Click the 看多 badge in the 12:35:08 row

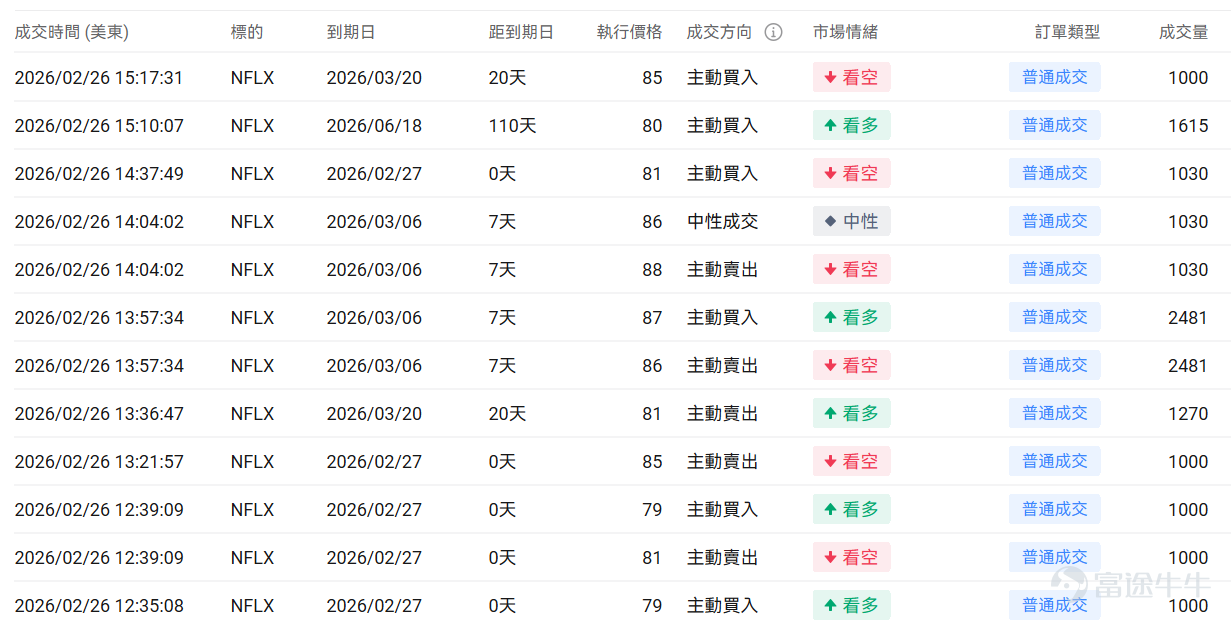click(851, 605)
